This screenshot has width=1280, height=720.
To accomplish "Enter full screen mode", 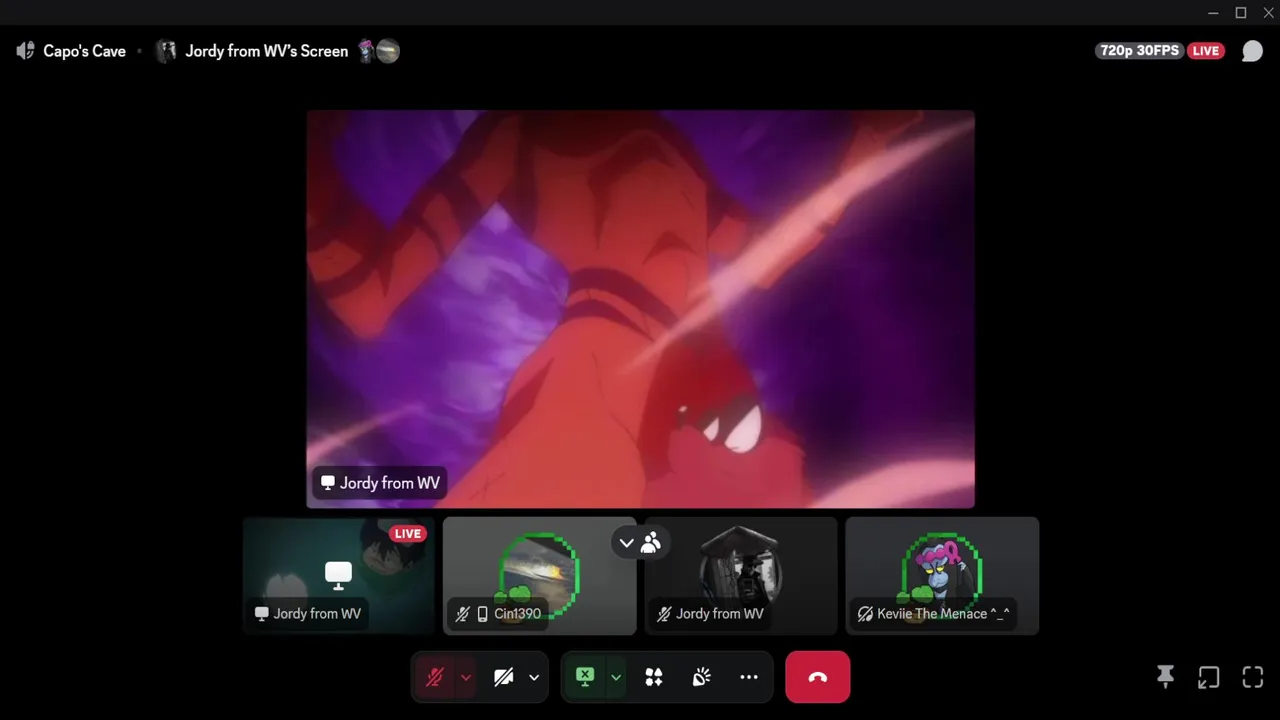I will pos(1252,677).
